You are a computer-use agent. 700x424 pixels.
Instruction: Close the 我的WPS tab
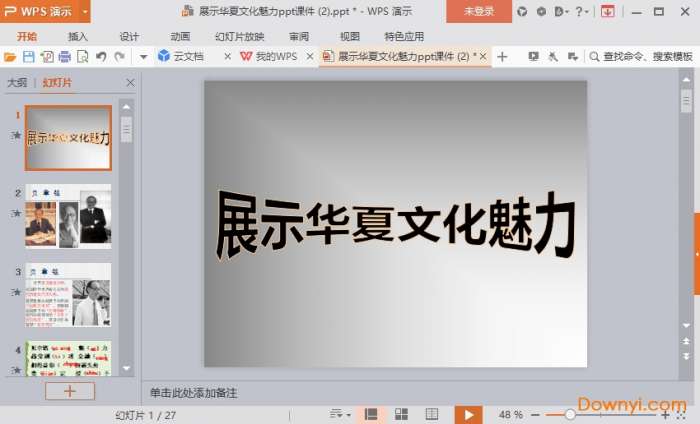tap(310, 57)
